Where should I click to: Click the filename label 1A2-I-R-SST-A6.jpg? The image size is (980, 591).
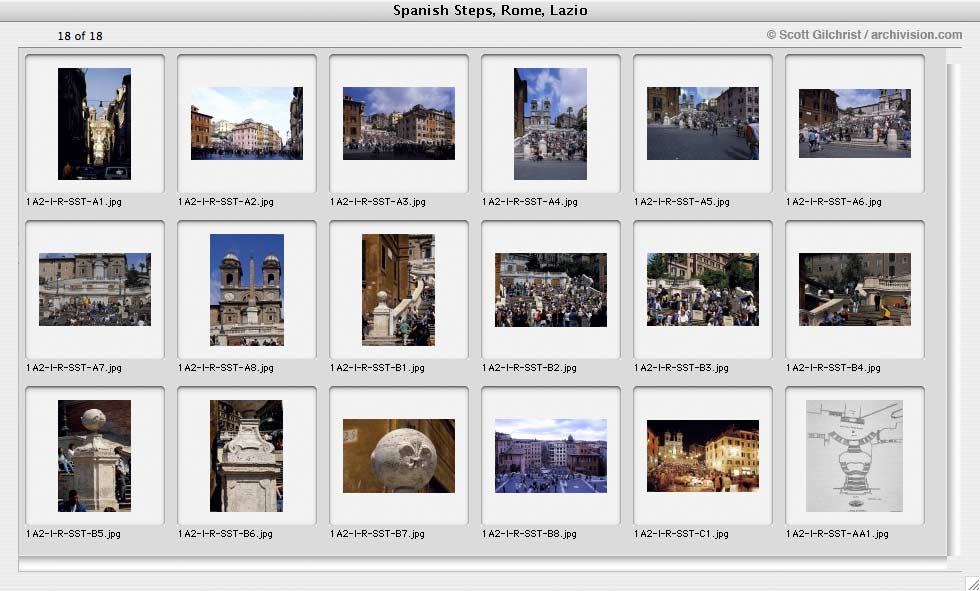[833, 202]
